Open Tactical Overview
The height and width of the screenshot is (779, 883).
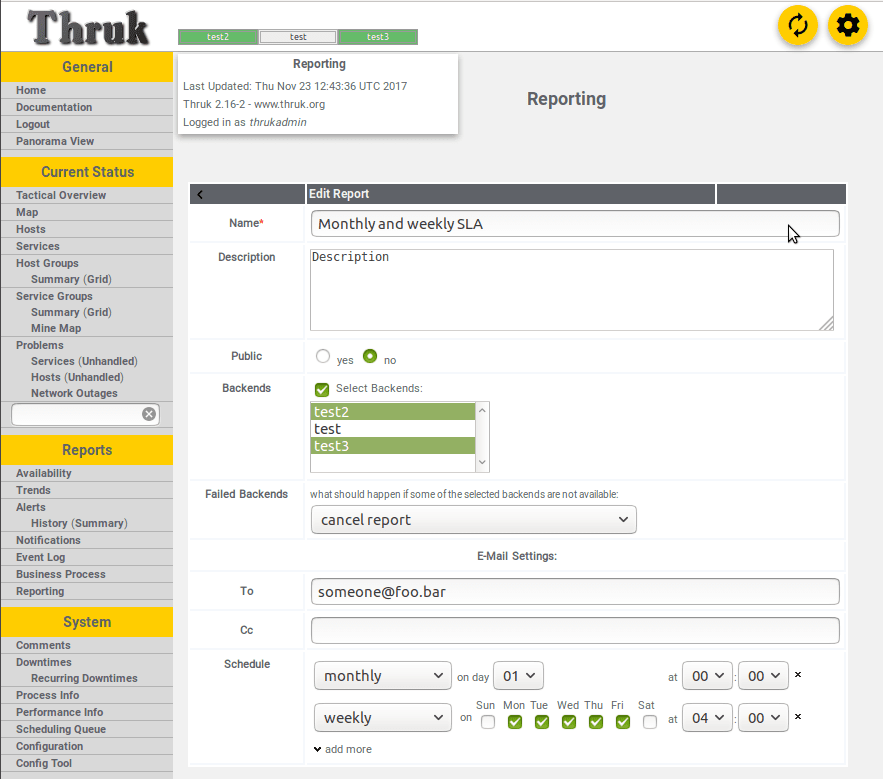click(x=61, y=195)
